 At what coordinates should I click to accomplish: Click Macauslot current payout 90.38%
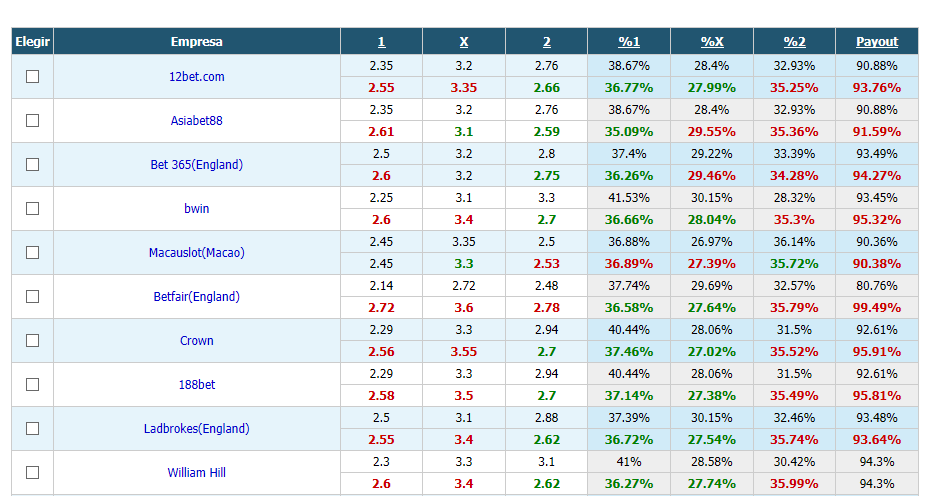pos(877,264)
